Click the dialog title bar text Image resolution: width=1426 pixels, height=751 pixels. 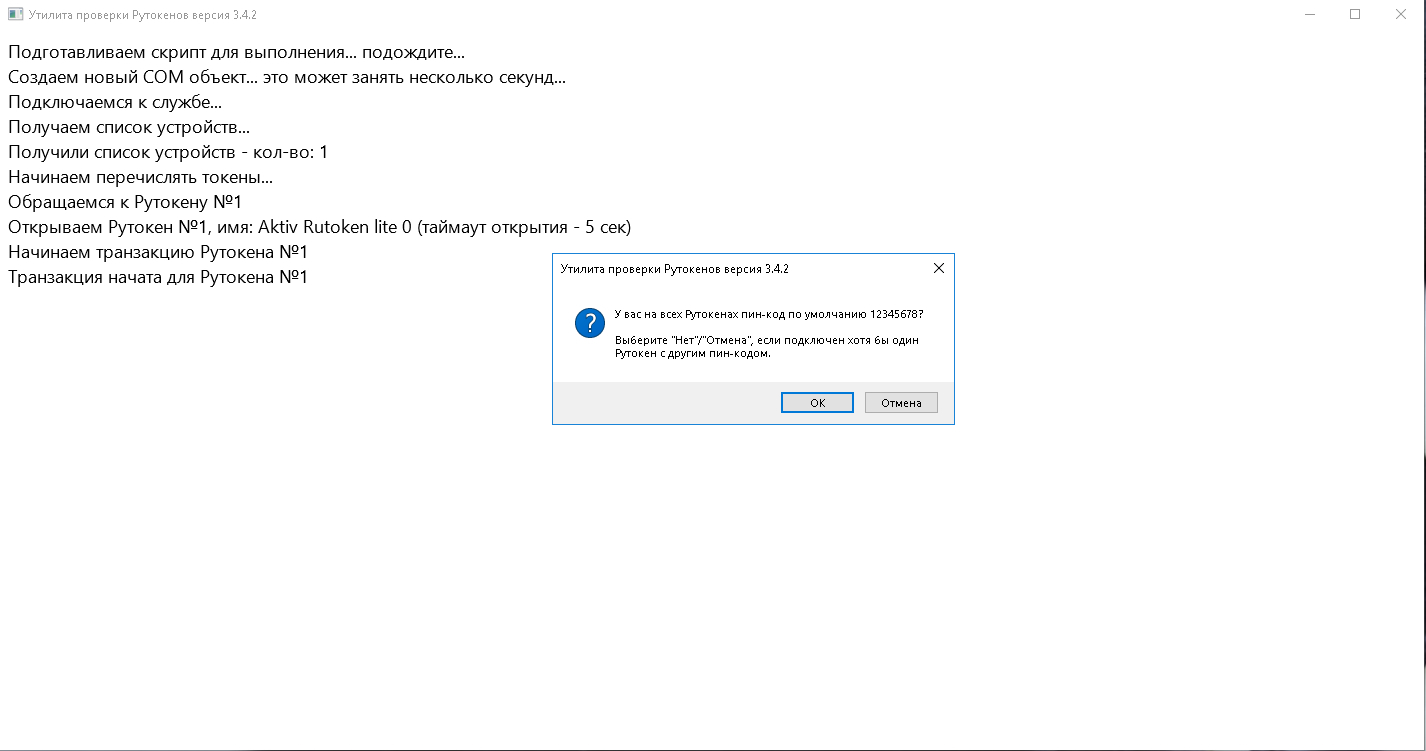click(x=675, y=268)
